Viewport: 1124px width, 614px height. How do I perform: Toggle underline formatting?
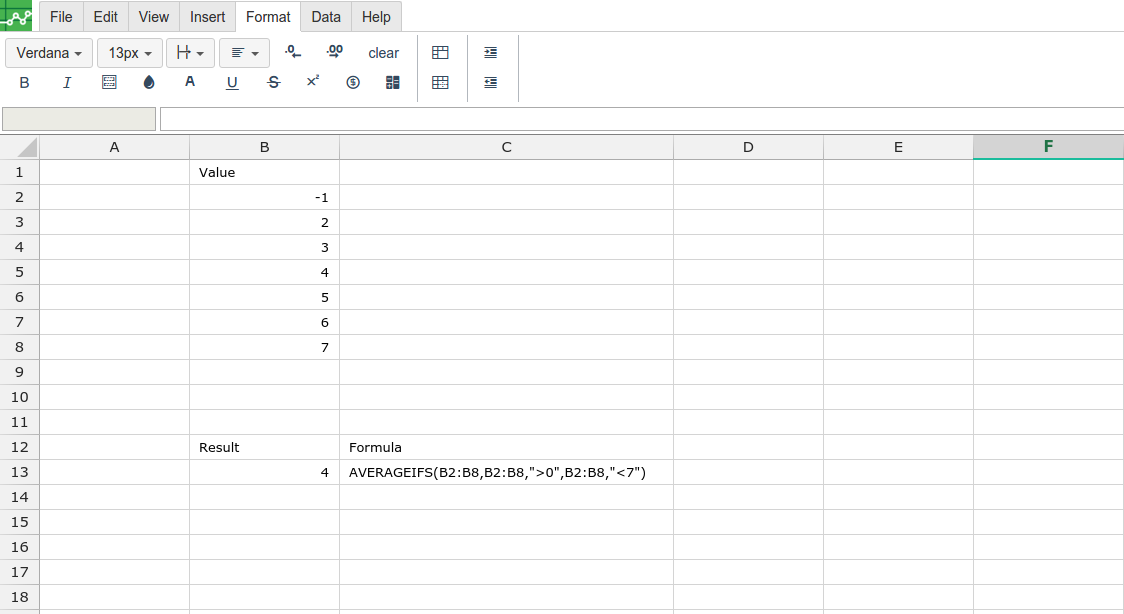click(x=232, y=83)
